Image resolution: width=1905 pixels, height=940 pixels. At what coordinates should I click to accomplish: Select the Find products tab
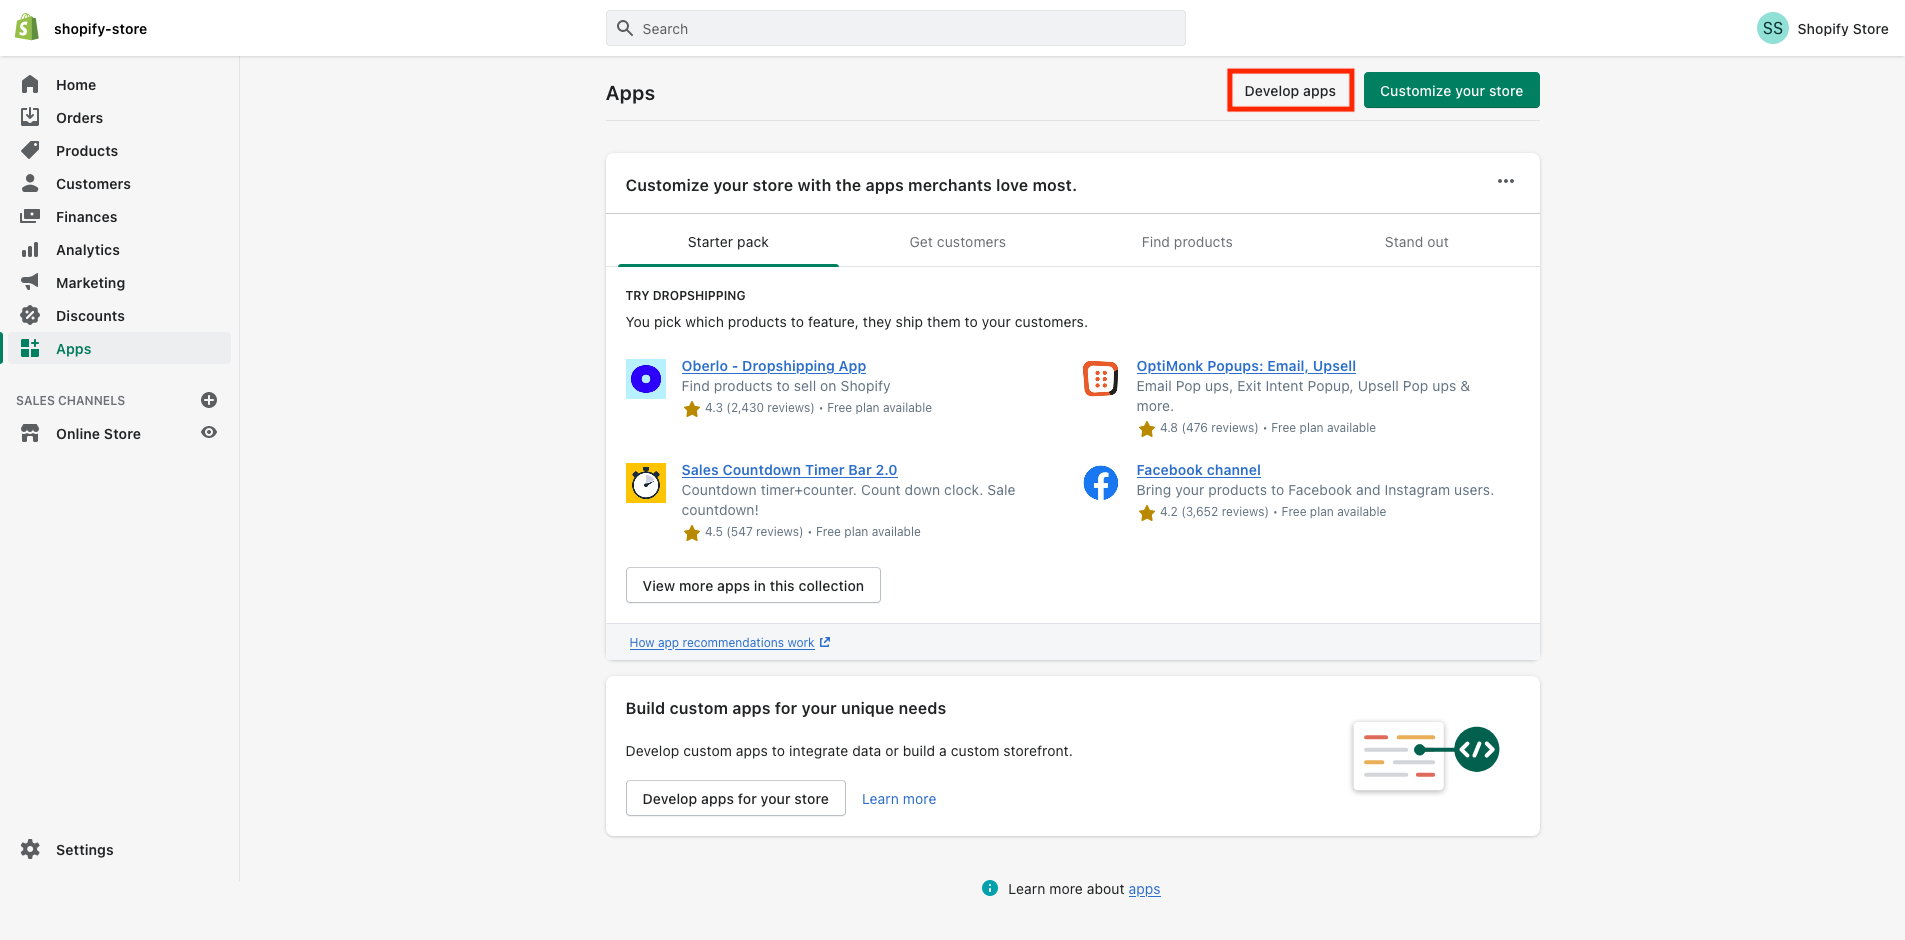pyautogui.click(x=1186, y=242)
